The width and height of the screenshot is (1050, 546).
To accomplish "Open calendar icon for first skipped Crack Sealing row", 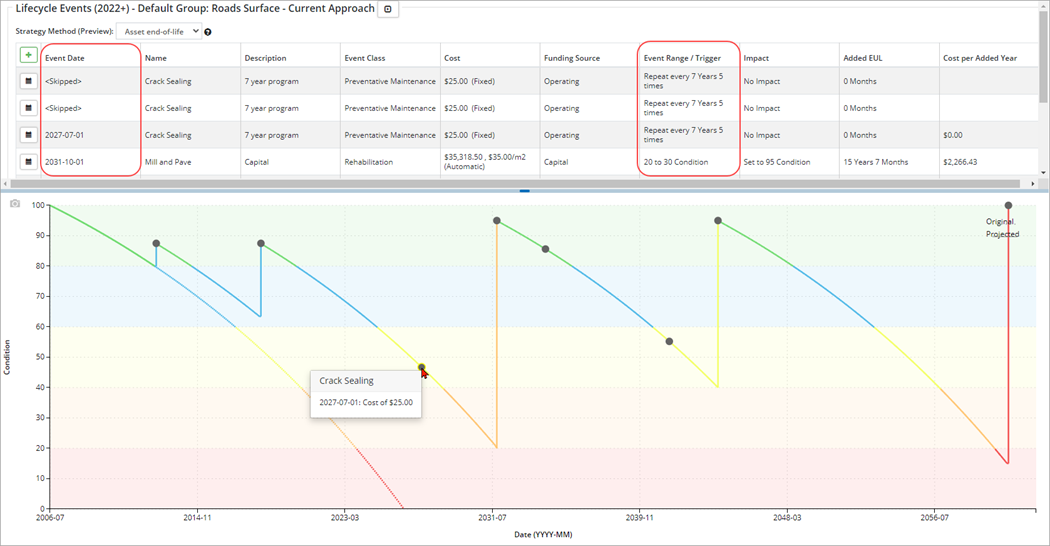I will [28, 81].
